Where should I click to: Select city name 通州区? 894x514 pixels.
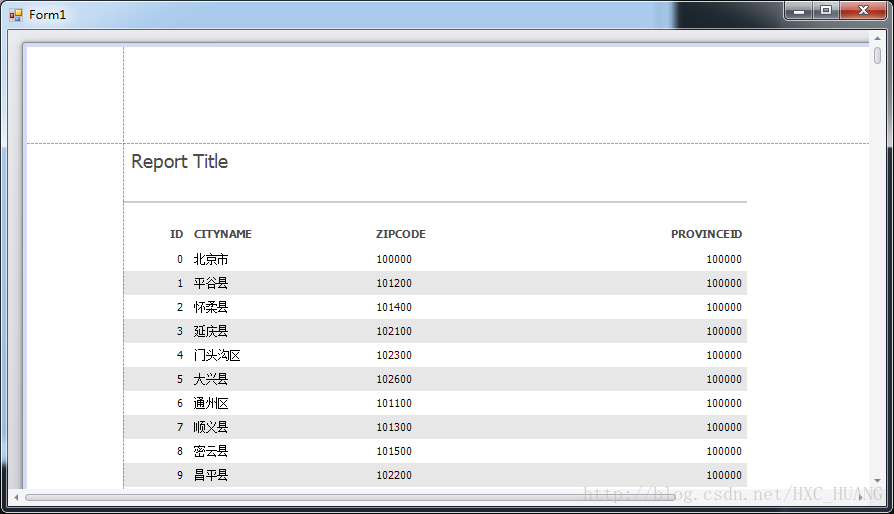coord(211,403)
